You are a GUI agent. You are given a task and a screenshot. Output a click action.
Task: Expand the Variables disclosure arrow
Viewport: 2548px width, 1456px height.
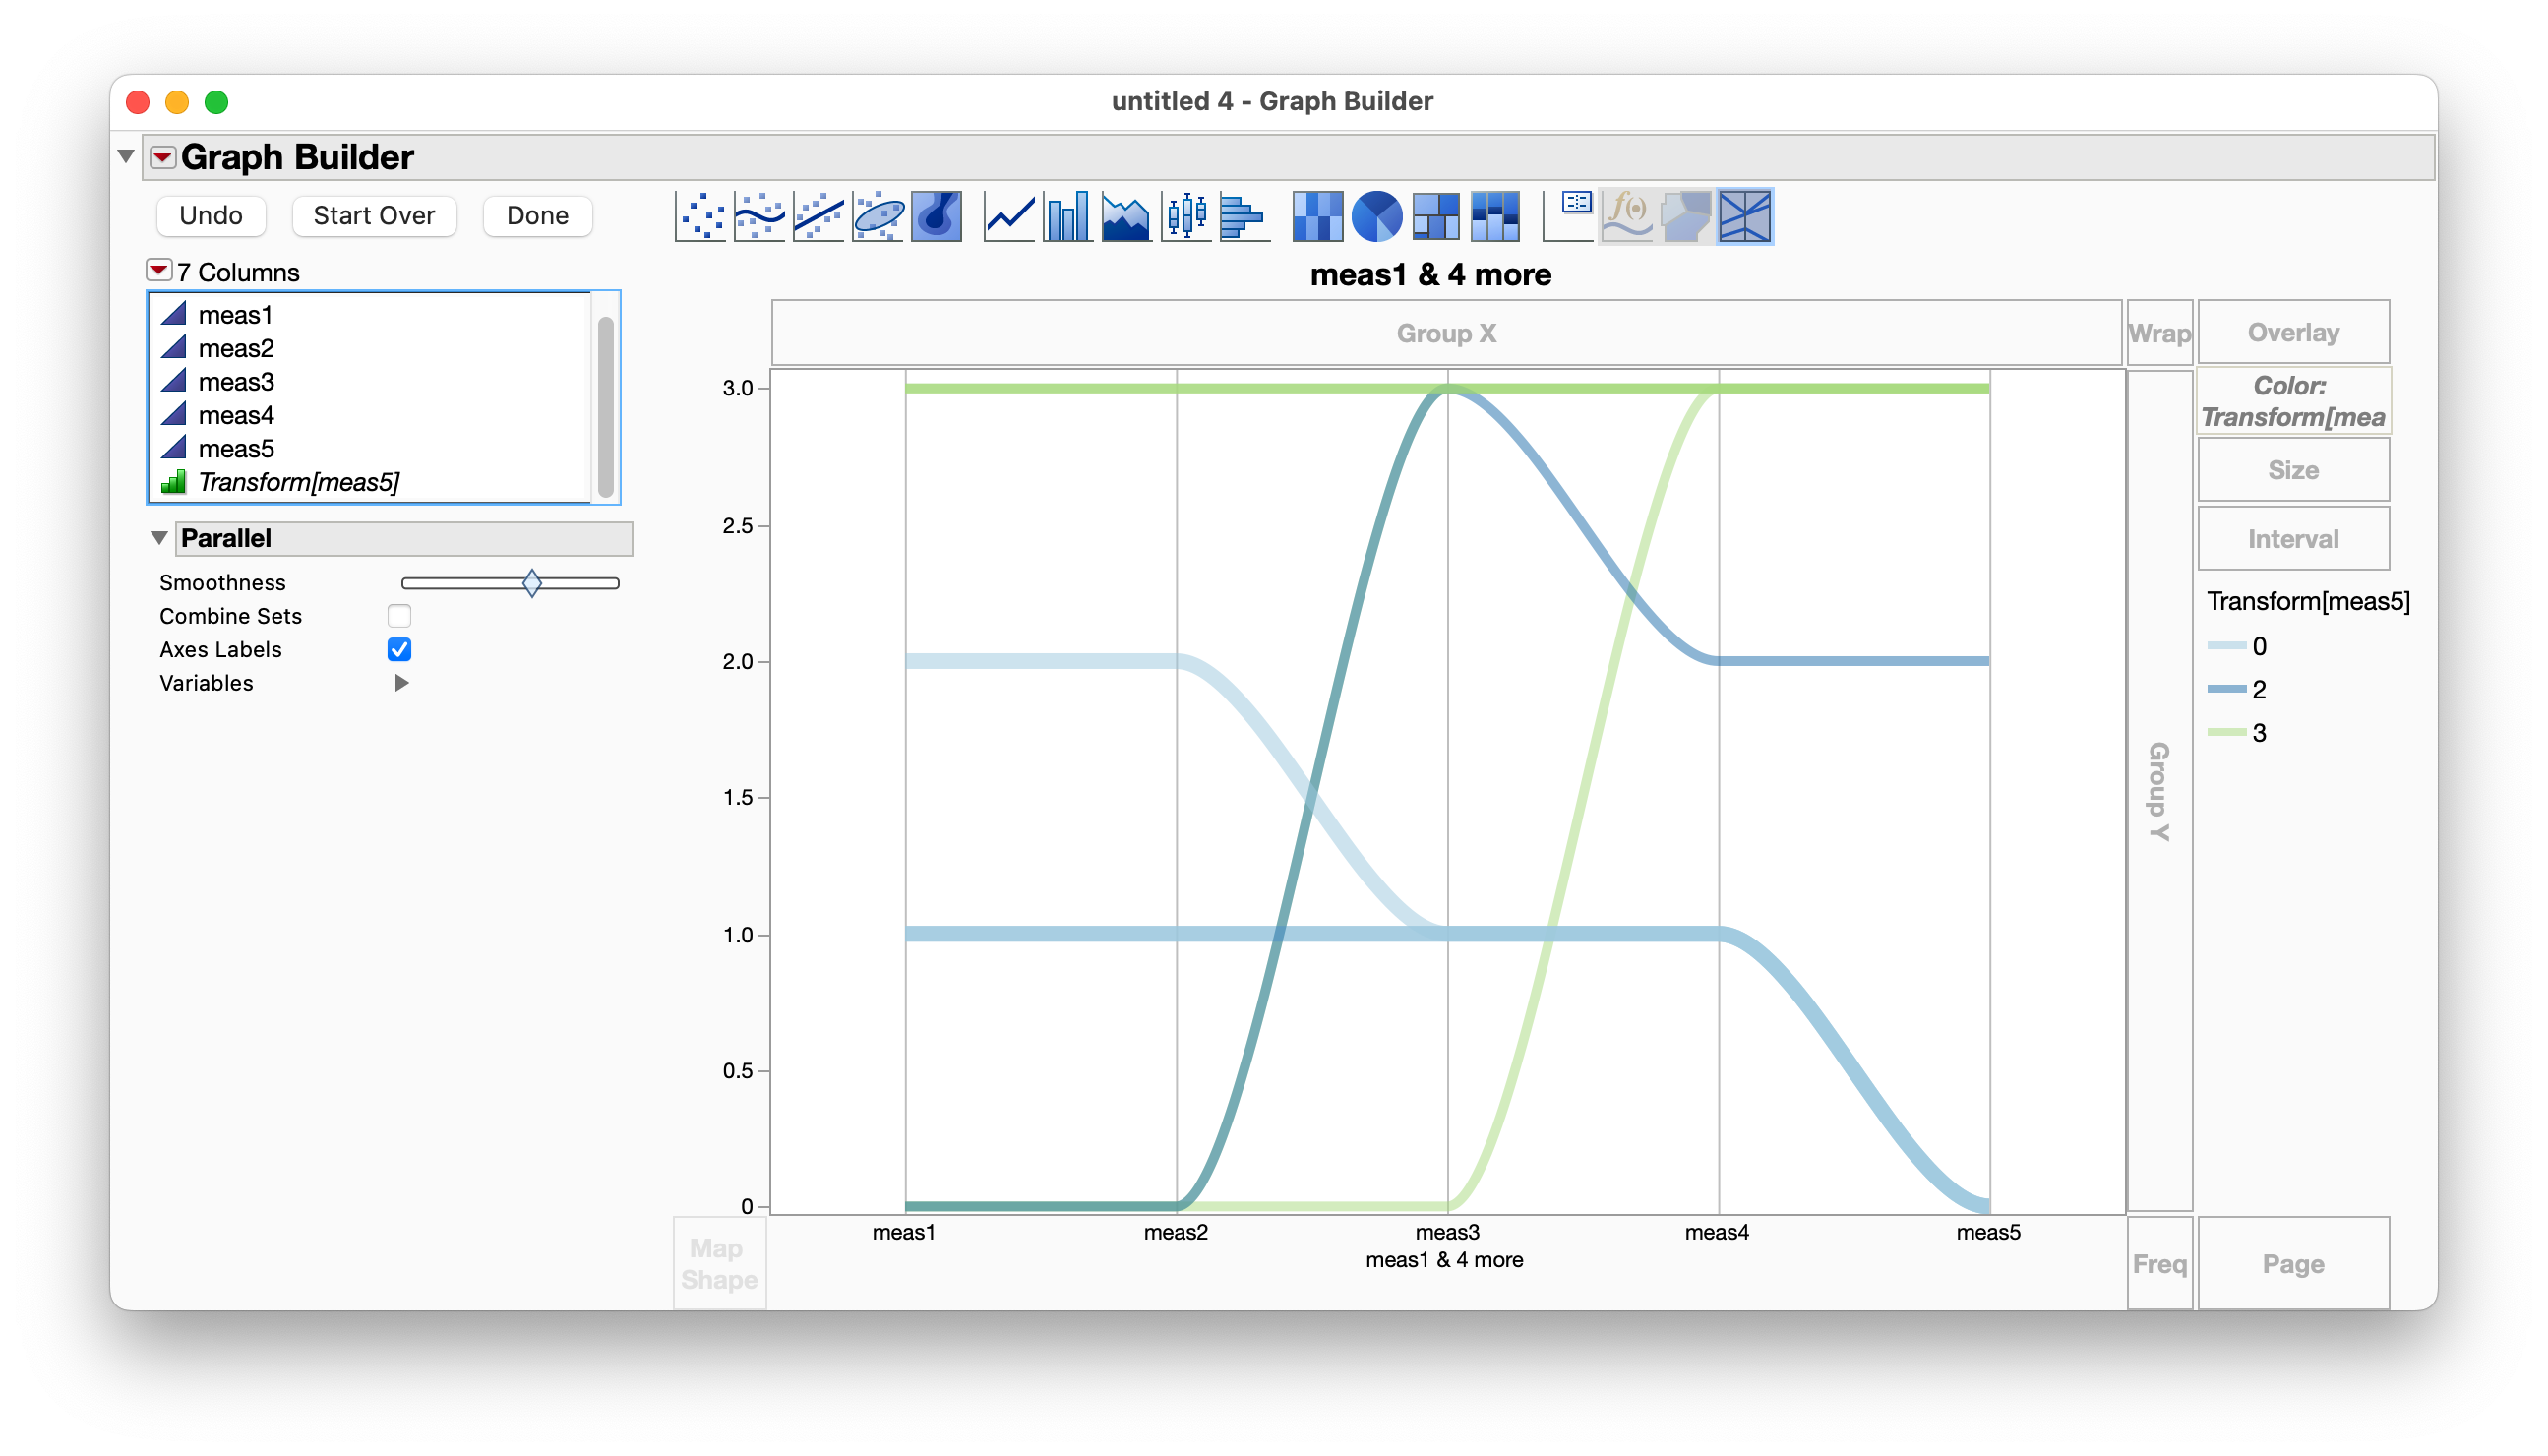coord(401,683)
